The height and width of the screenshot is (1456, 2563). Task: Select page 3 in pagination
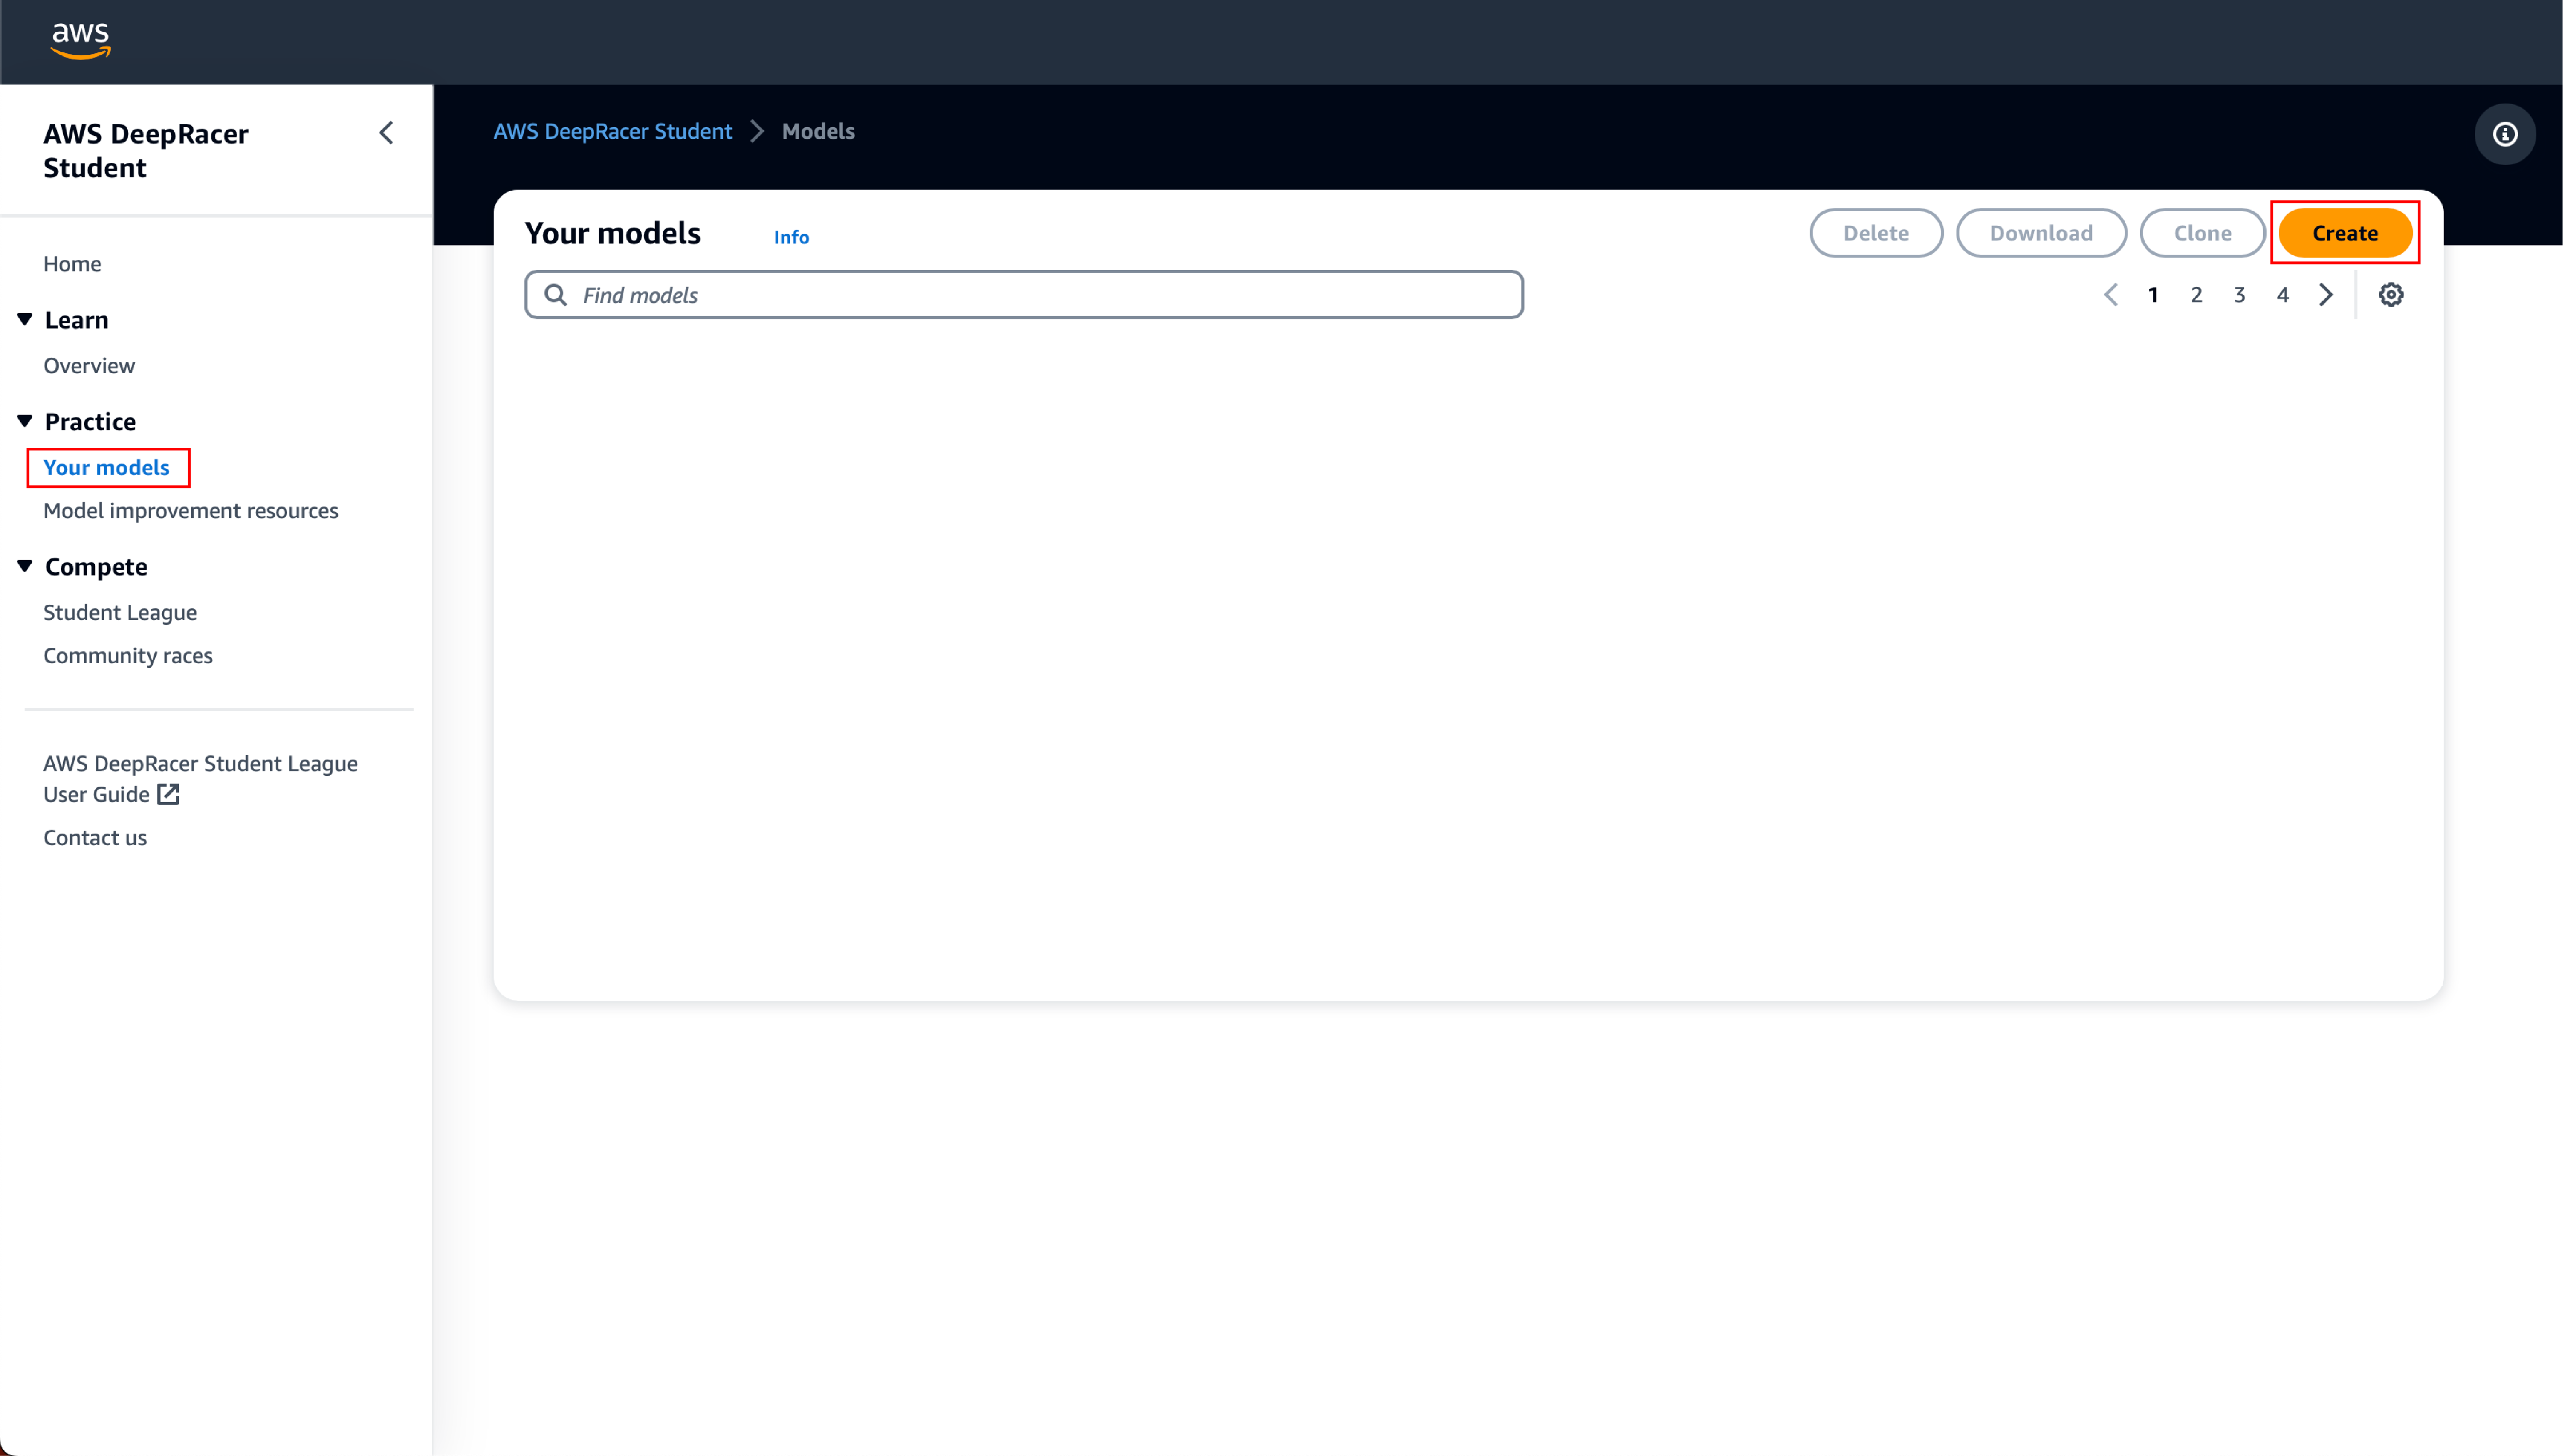click(2239, 294)
